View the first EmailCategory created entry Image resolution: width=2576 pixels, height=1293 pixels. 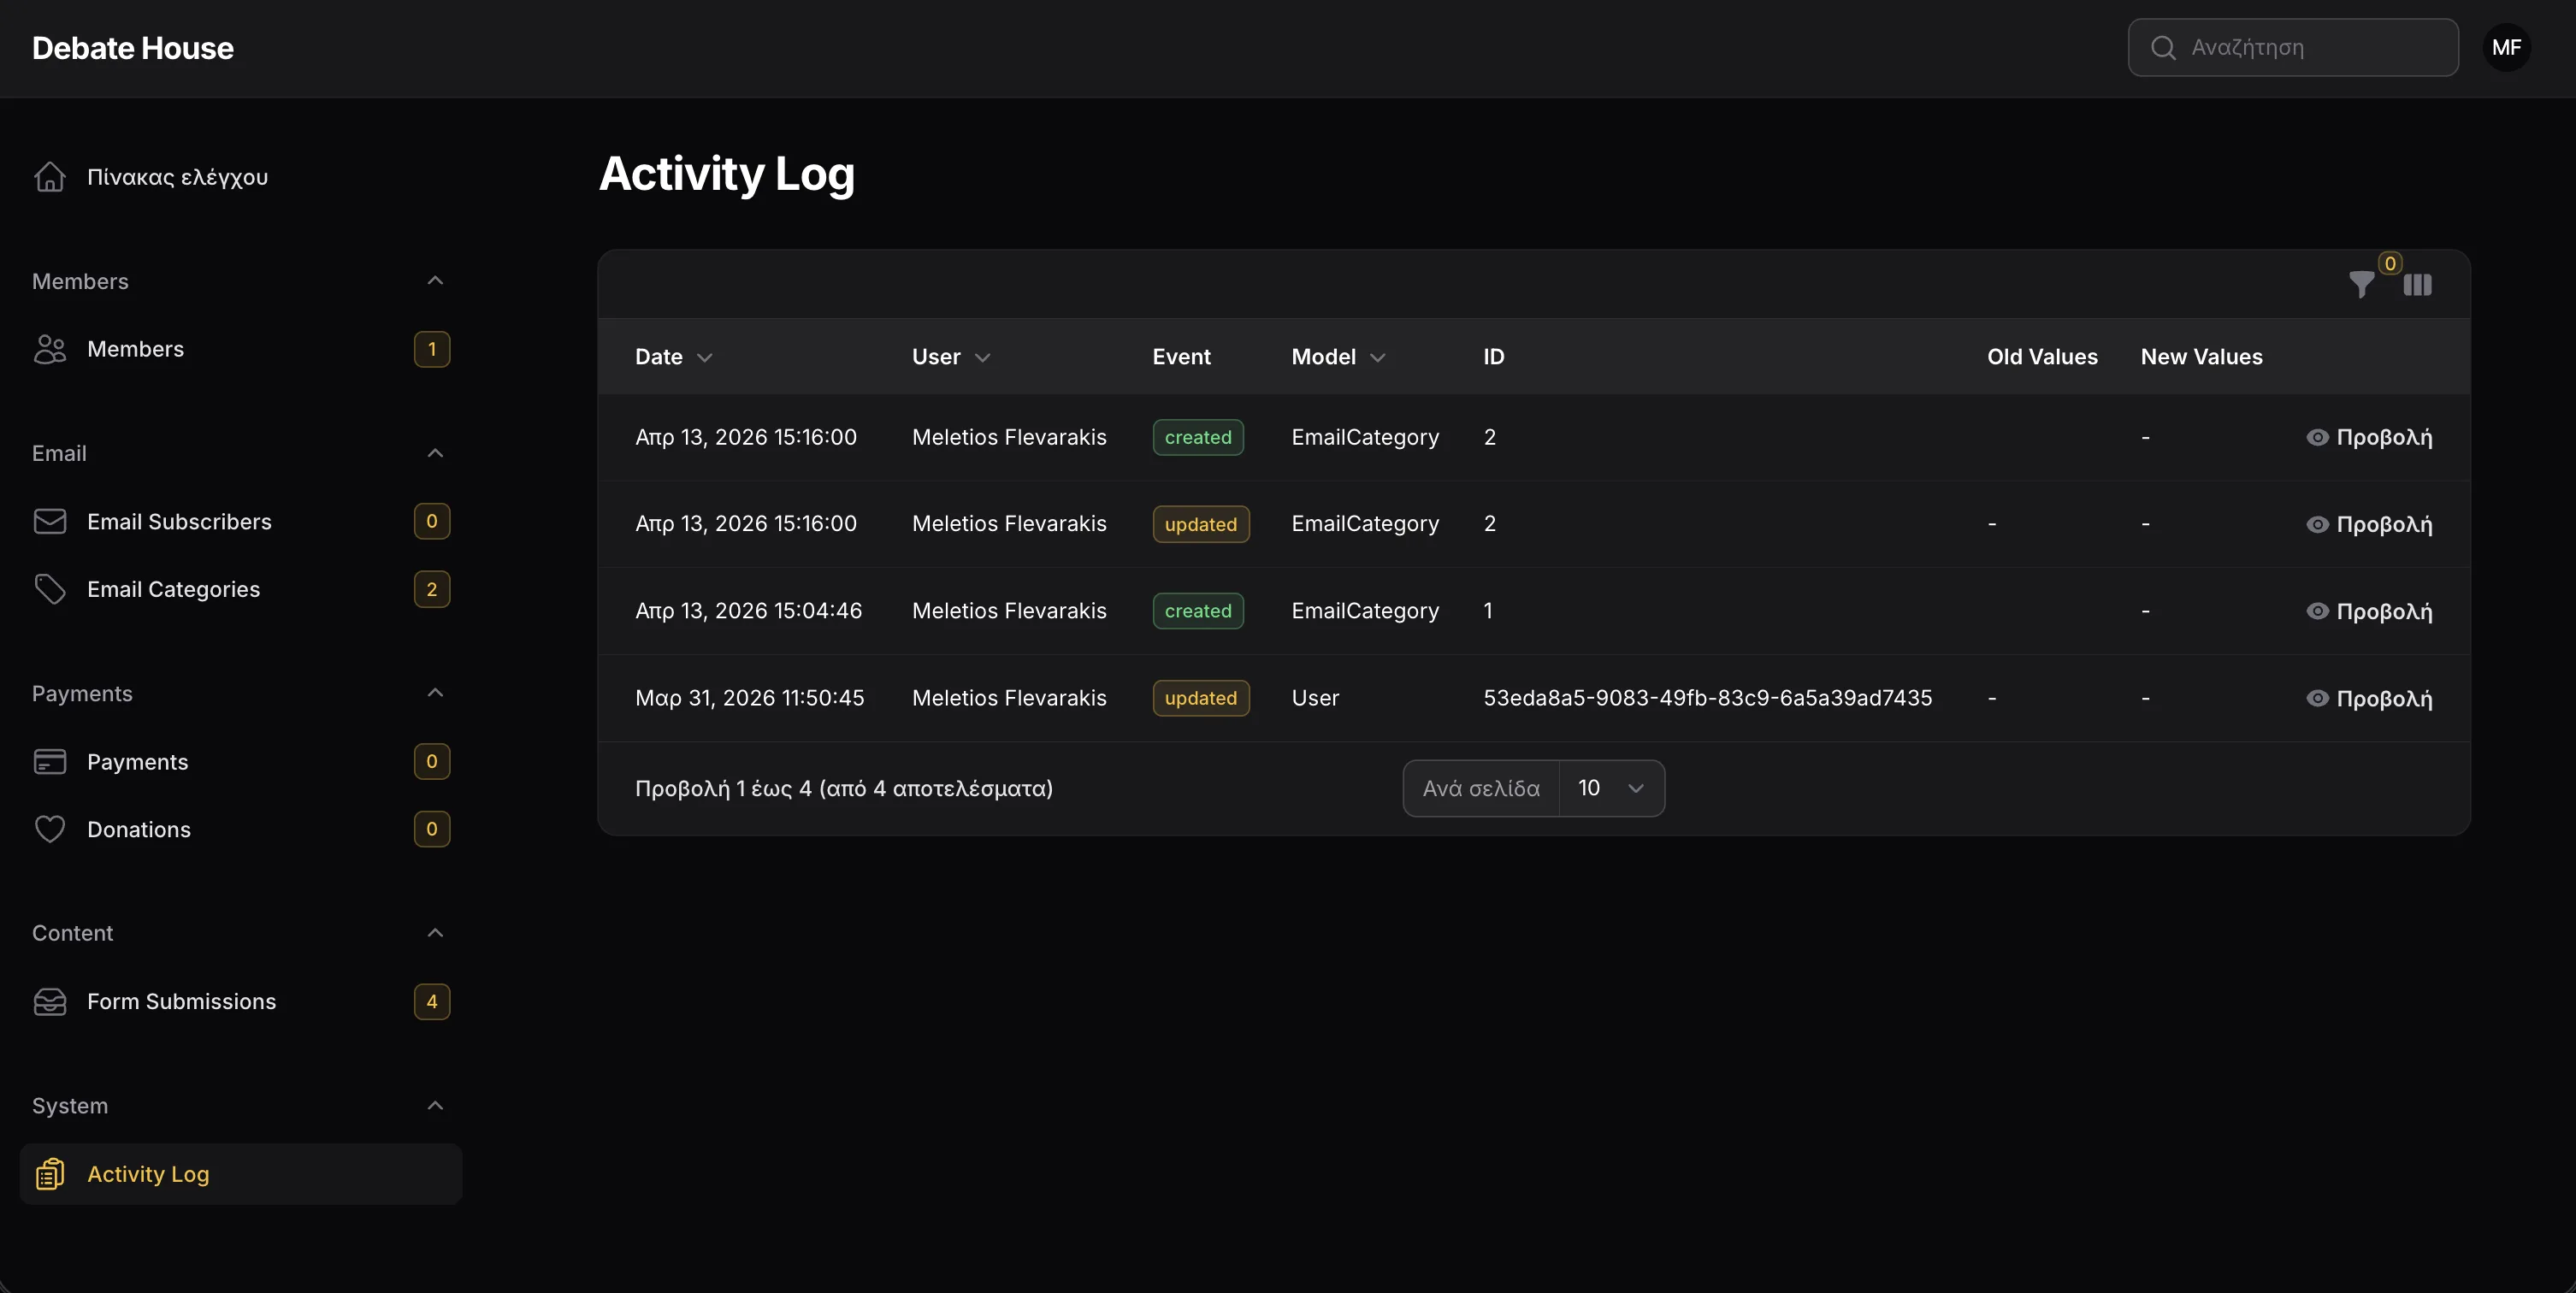[2369, 437]
